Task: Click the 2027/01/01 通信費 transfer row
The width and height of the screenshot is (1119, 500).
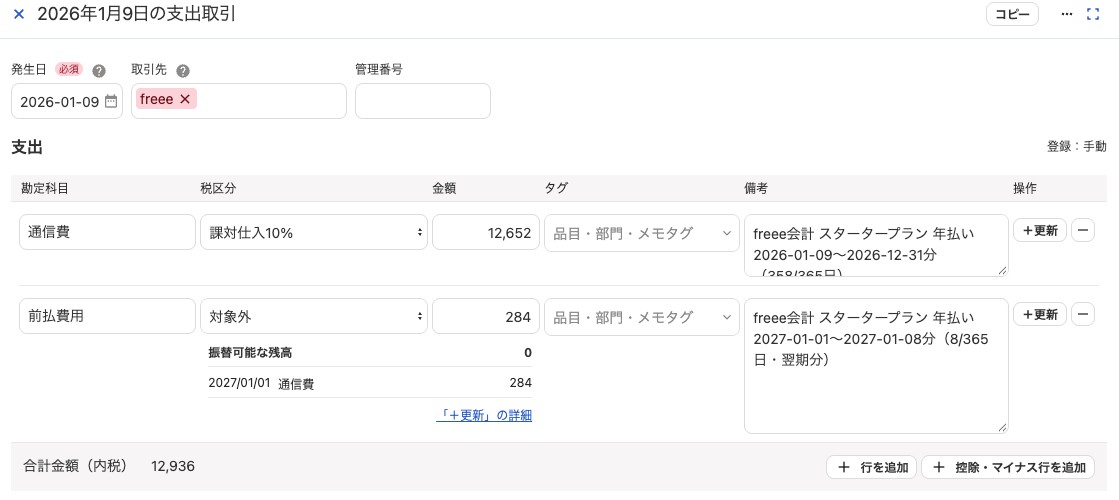Action: [370, 383]
